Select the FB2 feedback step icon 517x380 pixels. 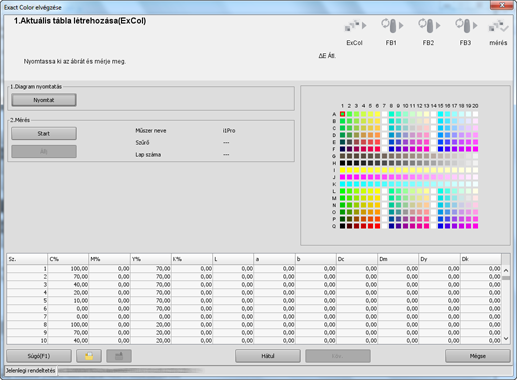click(429, 25)
